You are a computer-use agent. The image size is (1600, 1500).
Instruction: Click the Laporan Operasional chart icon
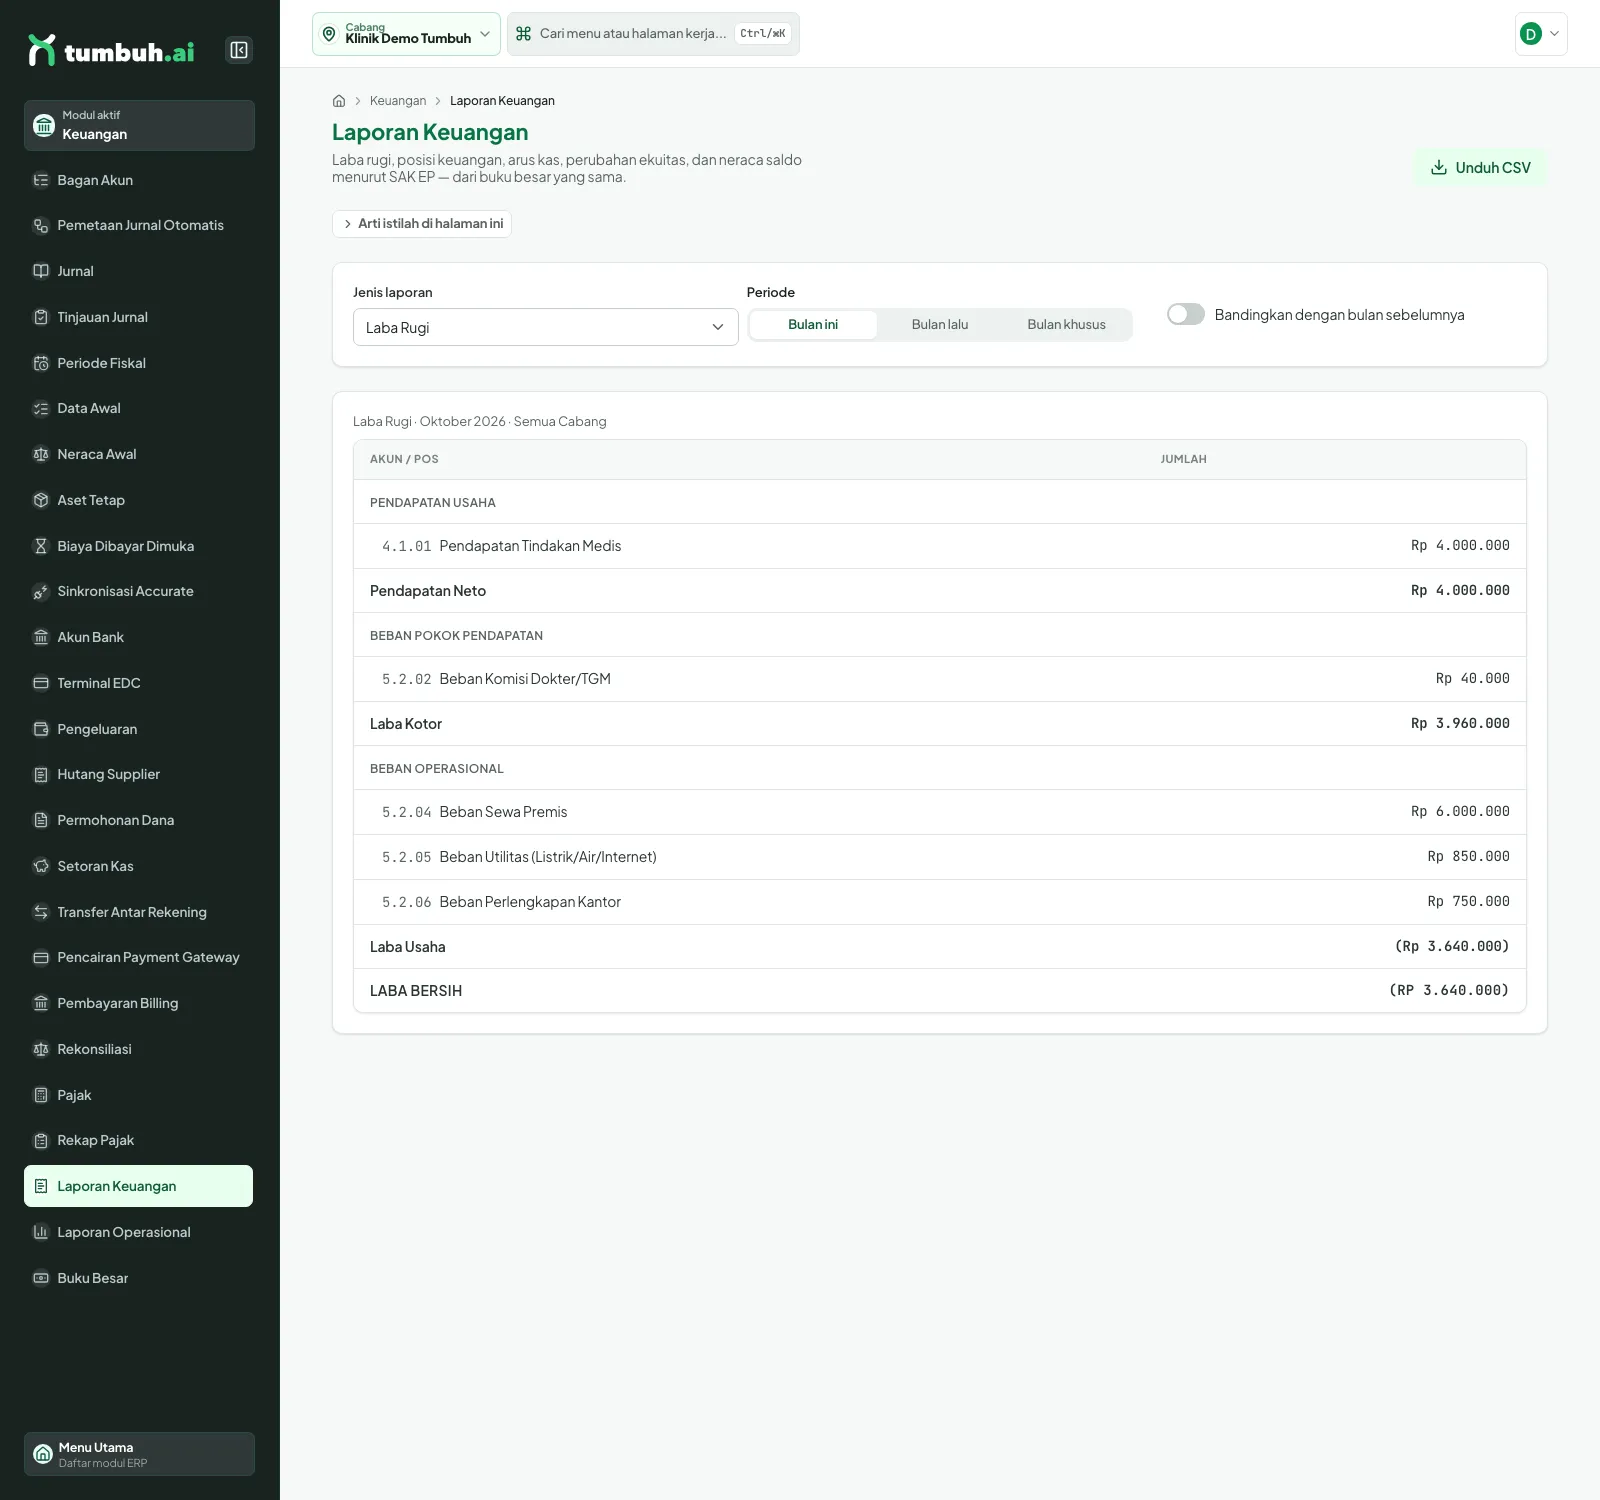click(41, 1232)
